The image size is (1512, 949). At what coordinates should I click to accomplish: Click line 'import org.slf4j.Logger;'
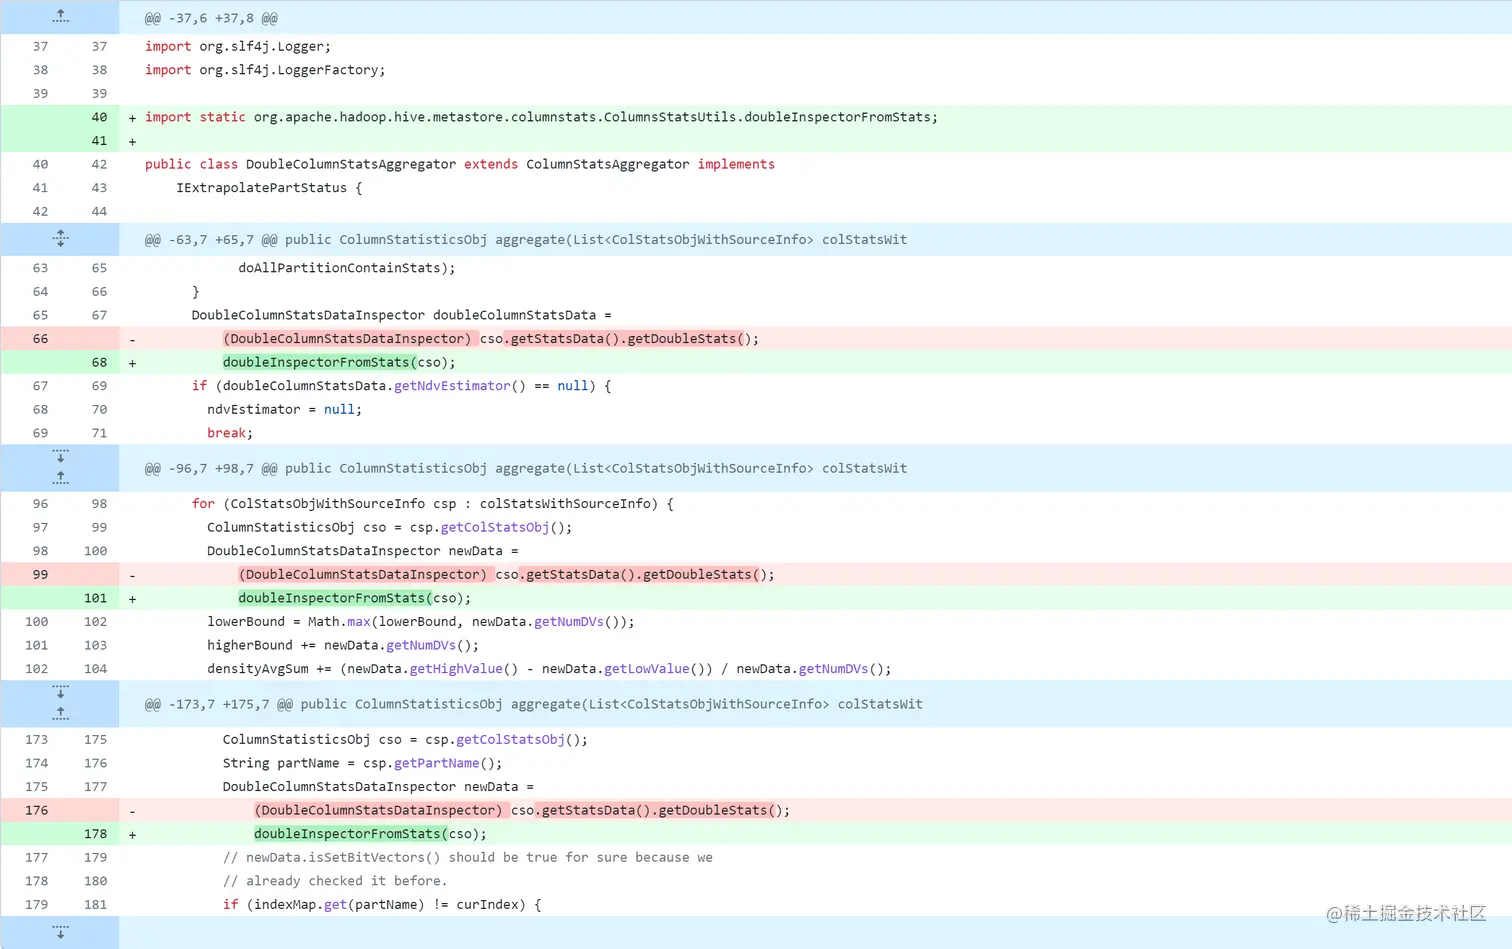coord(238,46)
